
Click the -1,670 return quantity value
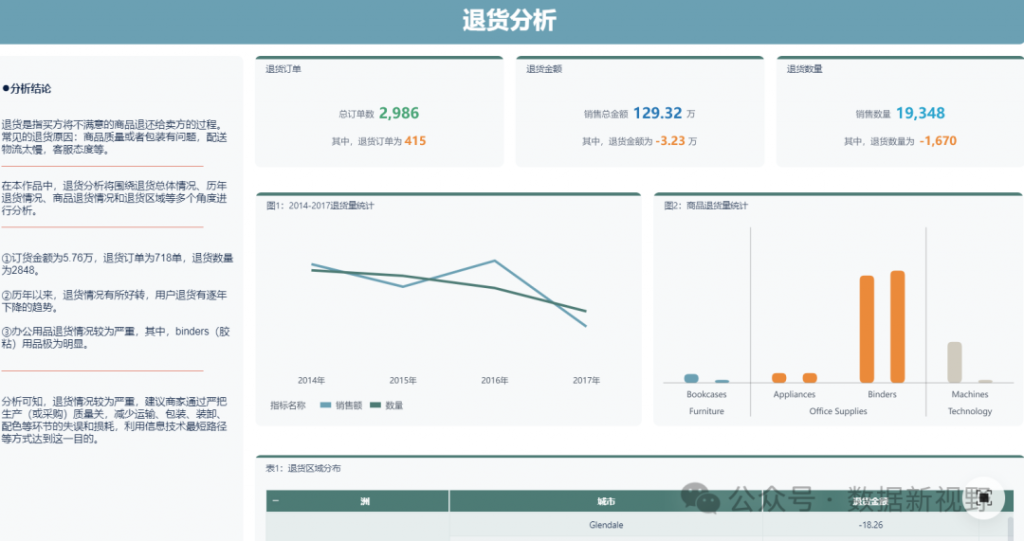click(938, 141)
